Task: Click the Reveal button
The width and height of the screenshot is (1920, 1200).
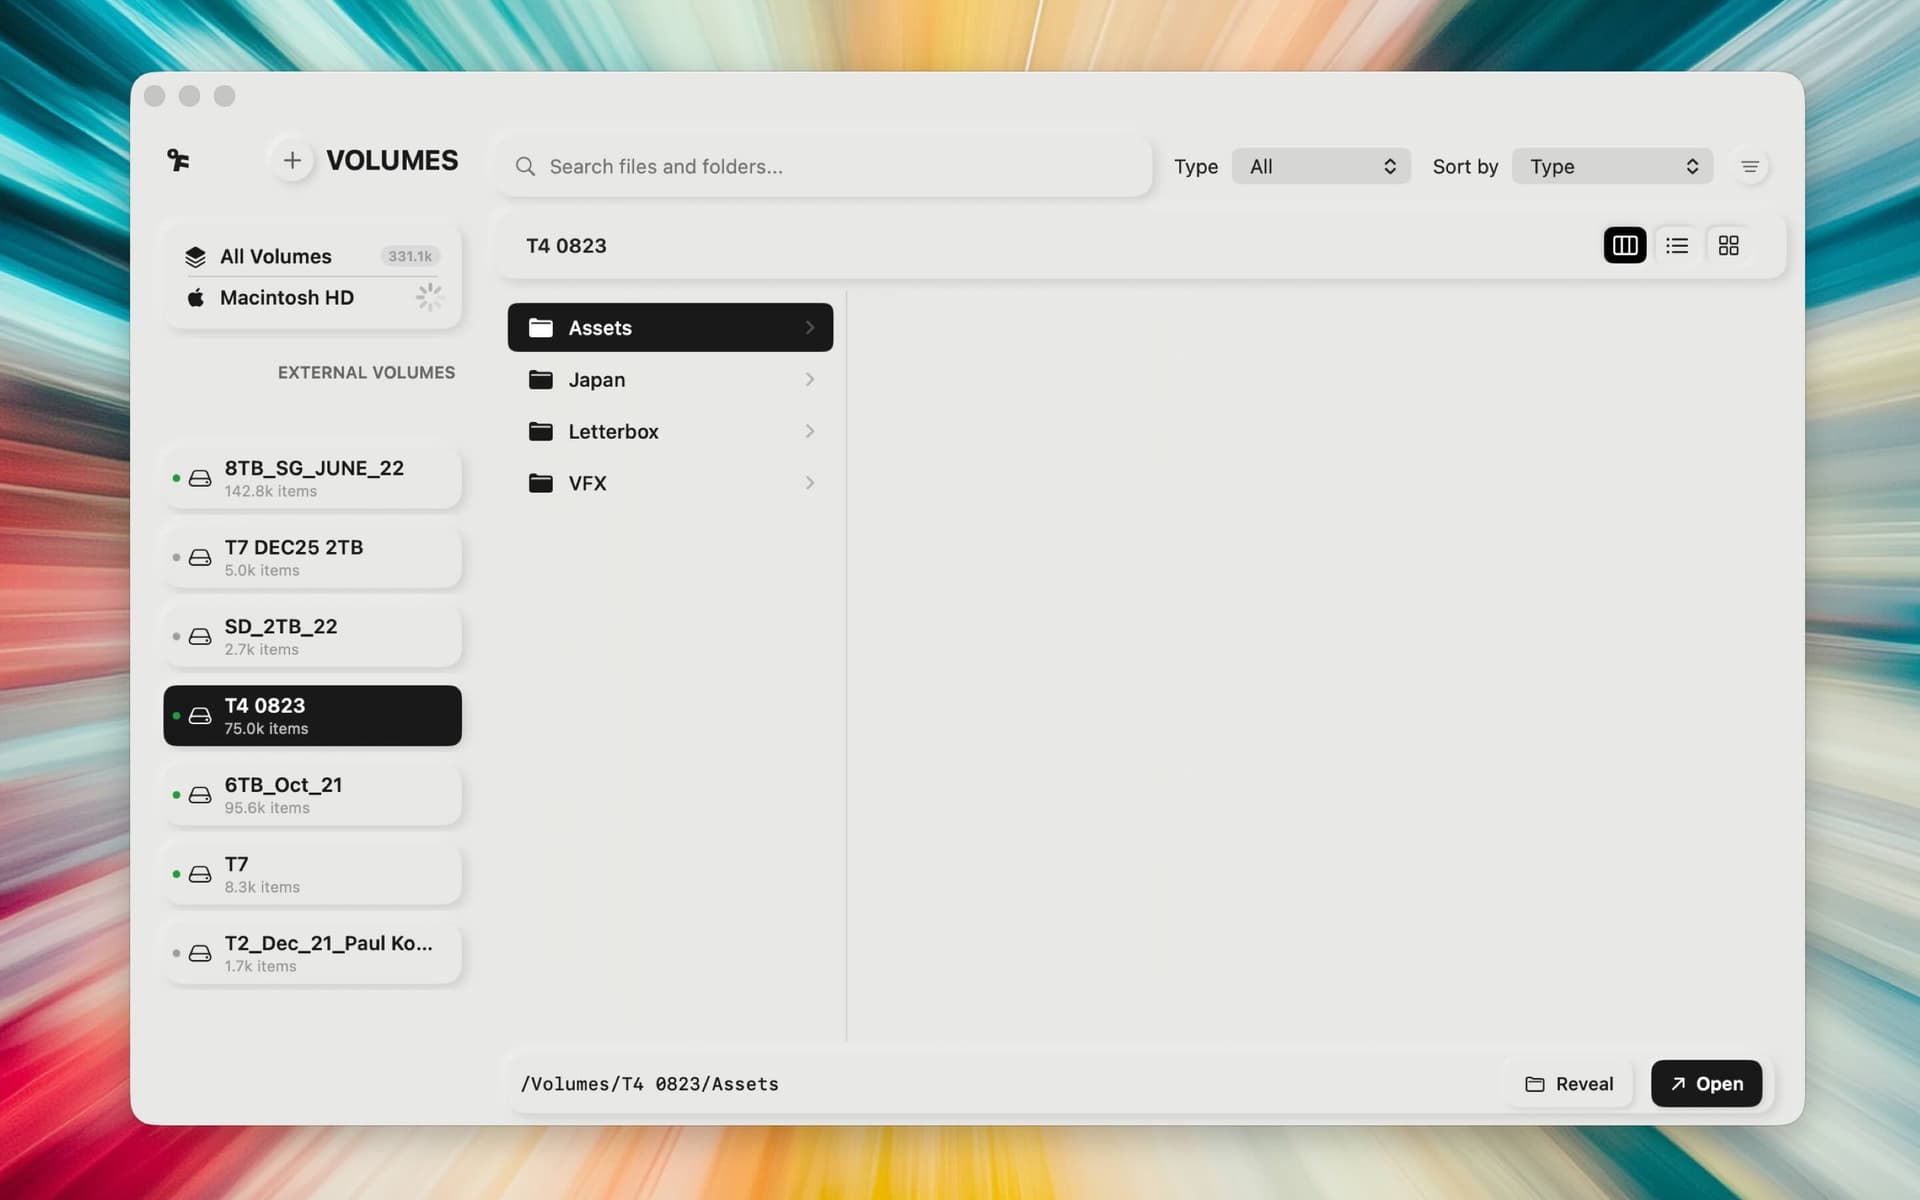Action: tap(1568, 1083)
